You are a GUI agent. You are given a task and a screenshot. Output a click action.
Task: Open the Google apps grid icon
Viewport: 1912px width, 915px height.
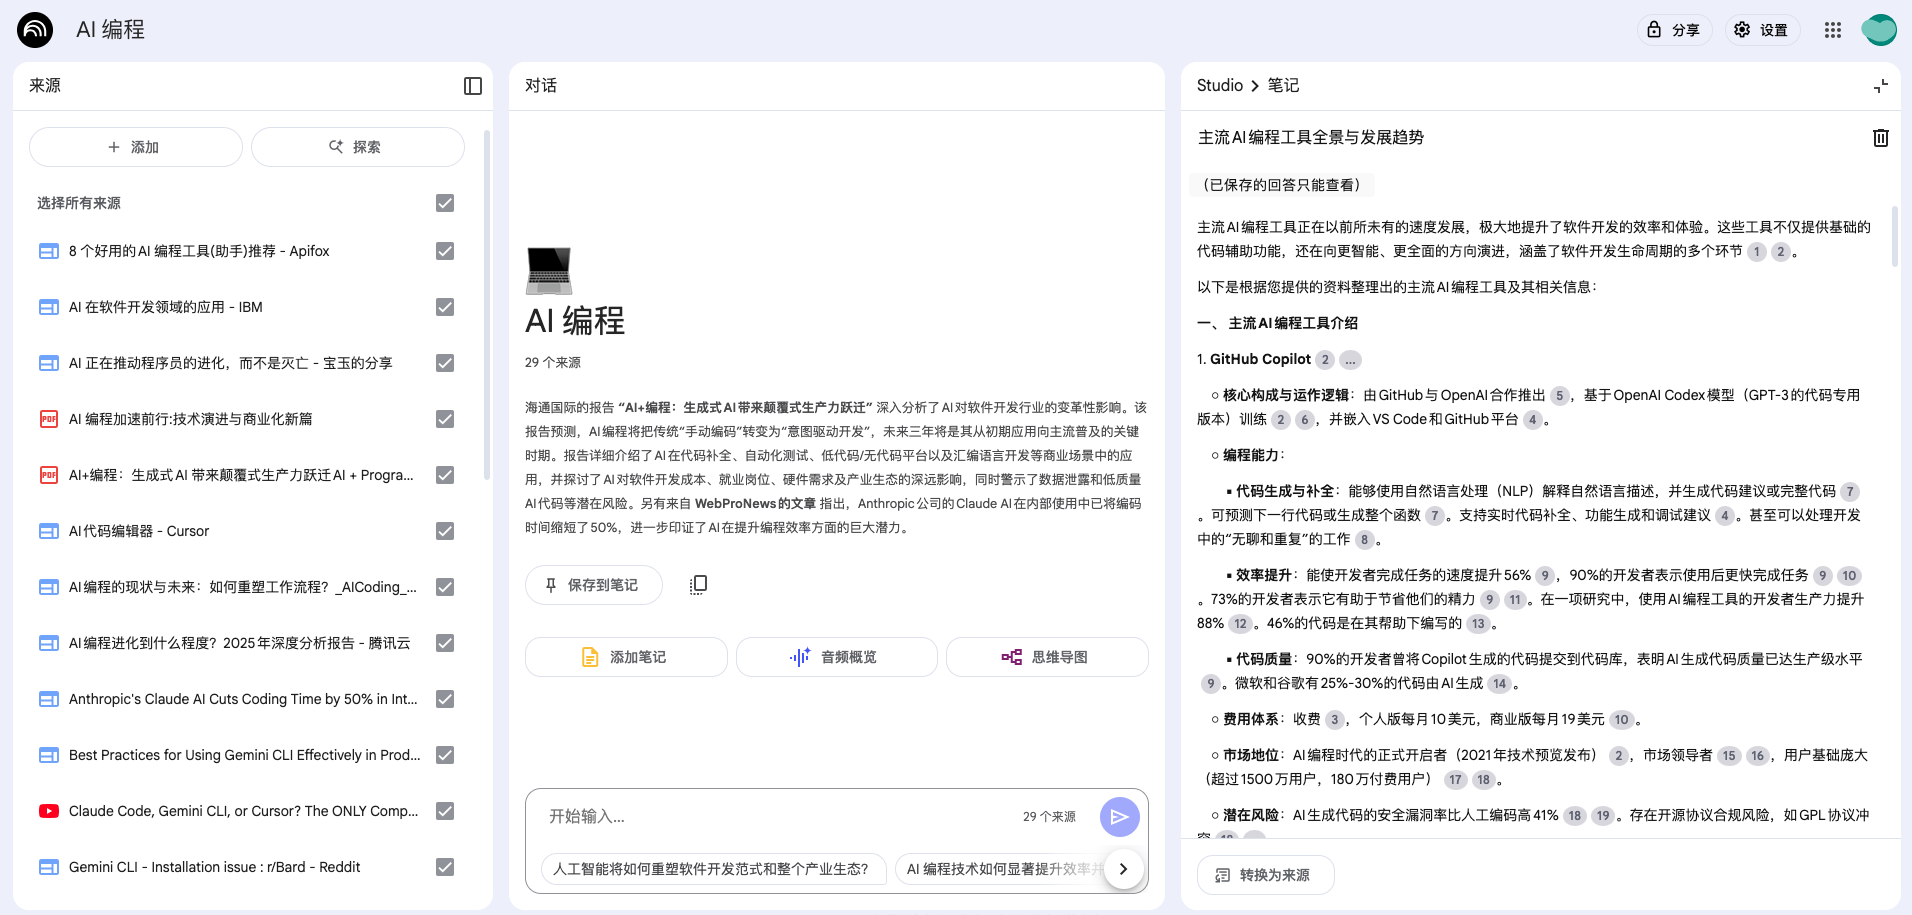point(1833,30)
